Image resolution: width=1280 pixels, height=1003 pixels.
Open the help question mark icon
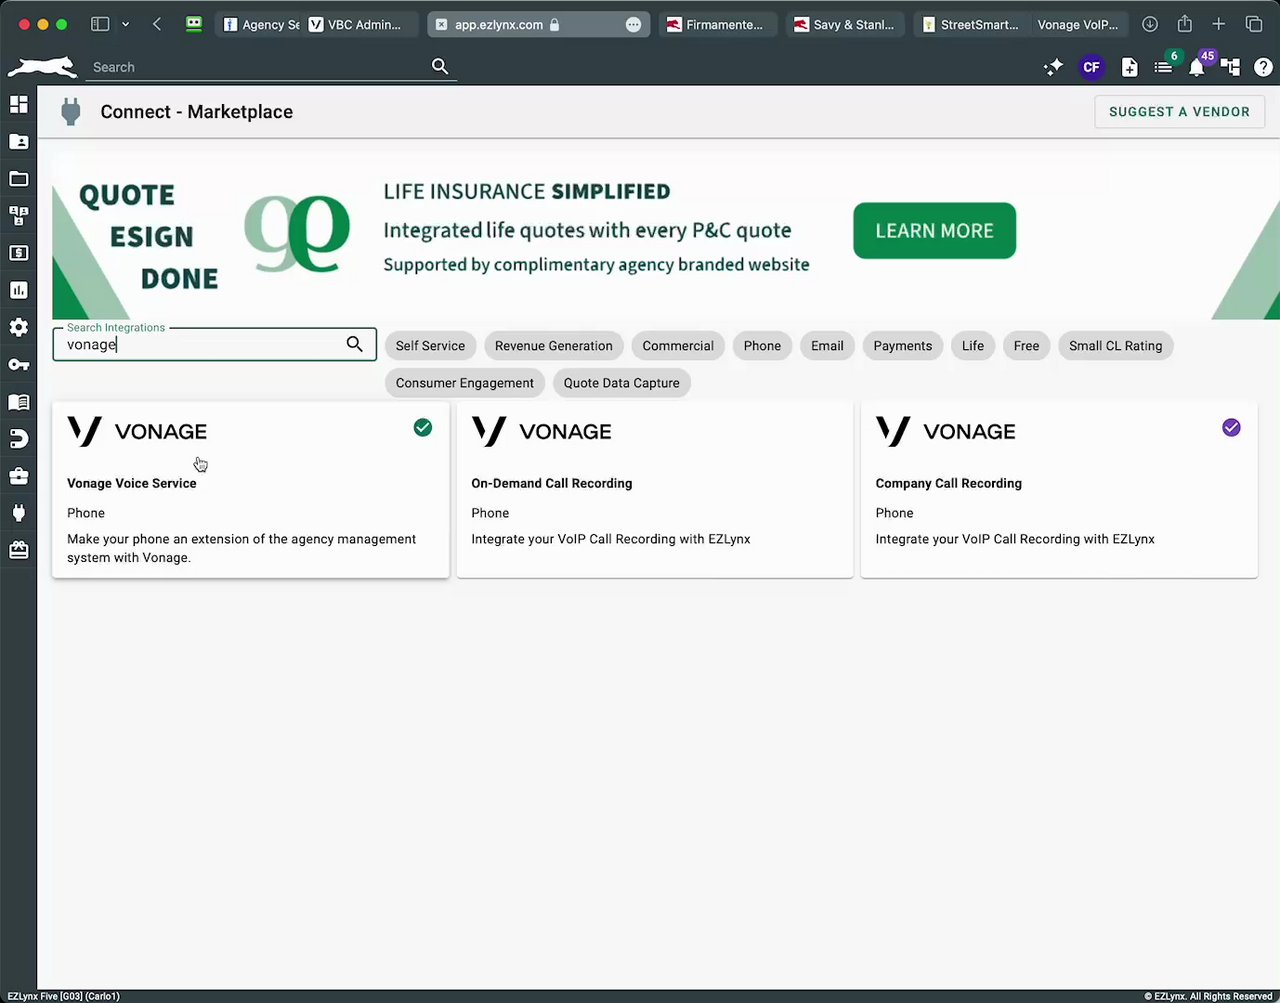[x=1263, y=67]
